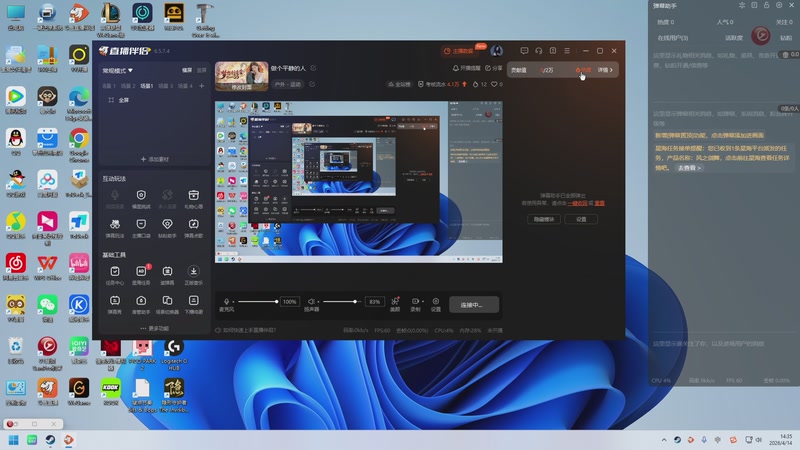Show hidden system tray icons chevron
This screenshot has width=800, height=450.
664,440
